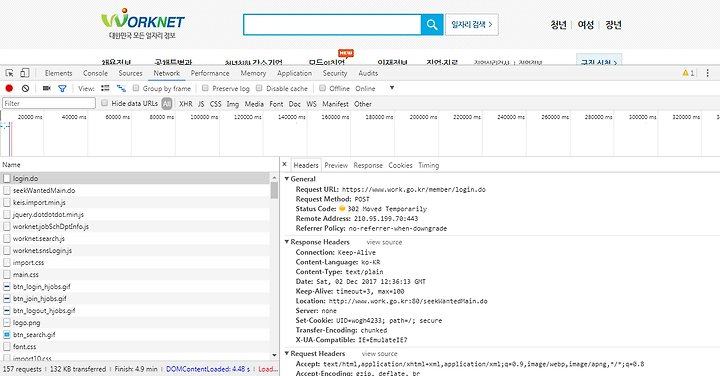Select the keis.import.min.js request

(x=136, y=202)
